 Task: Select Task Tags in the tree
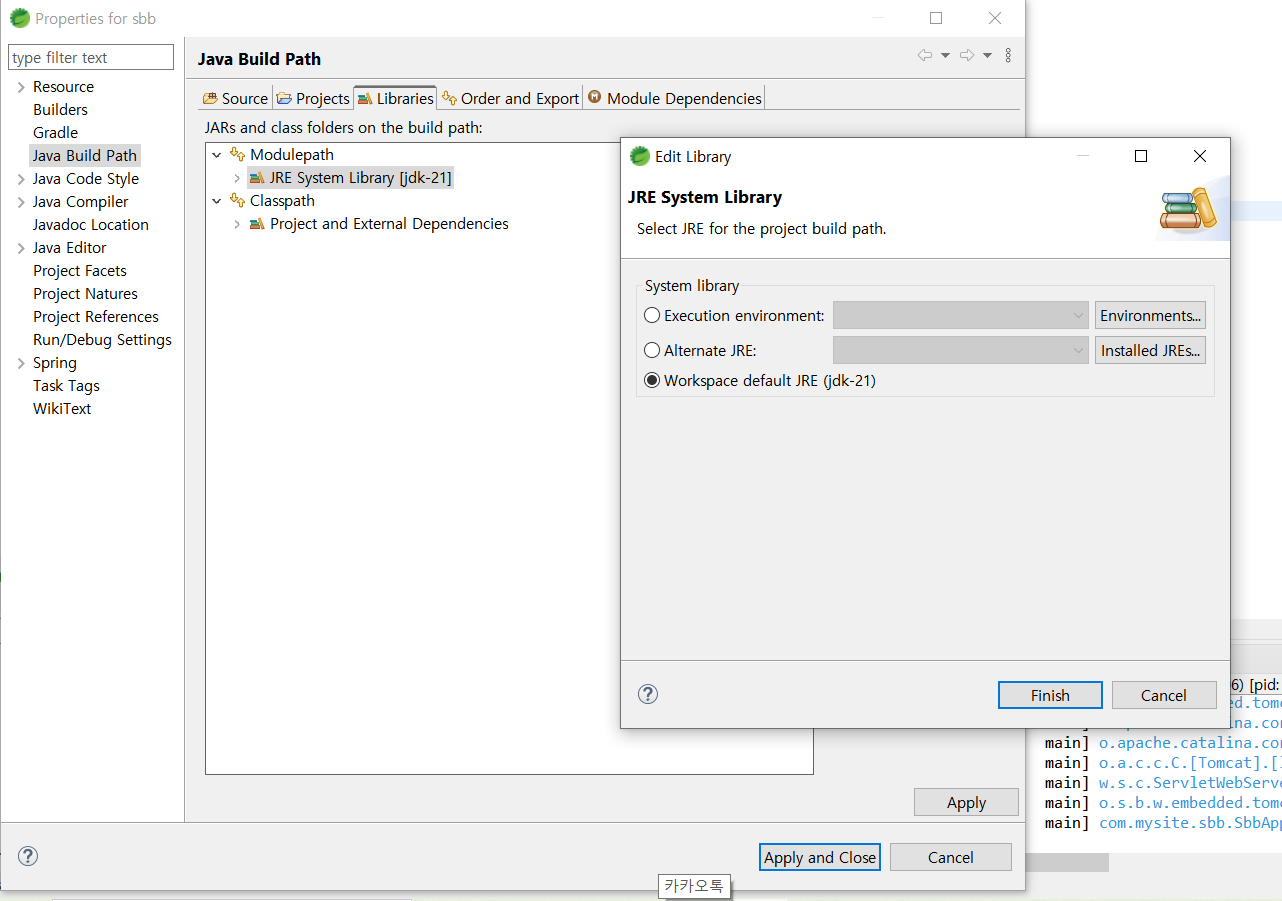[x=66, y=386]
